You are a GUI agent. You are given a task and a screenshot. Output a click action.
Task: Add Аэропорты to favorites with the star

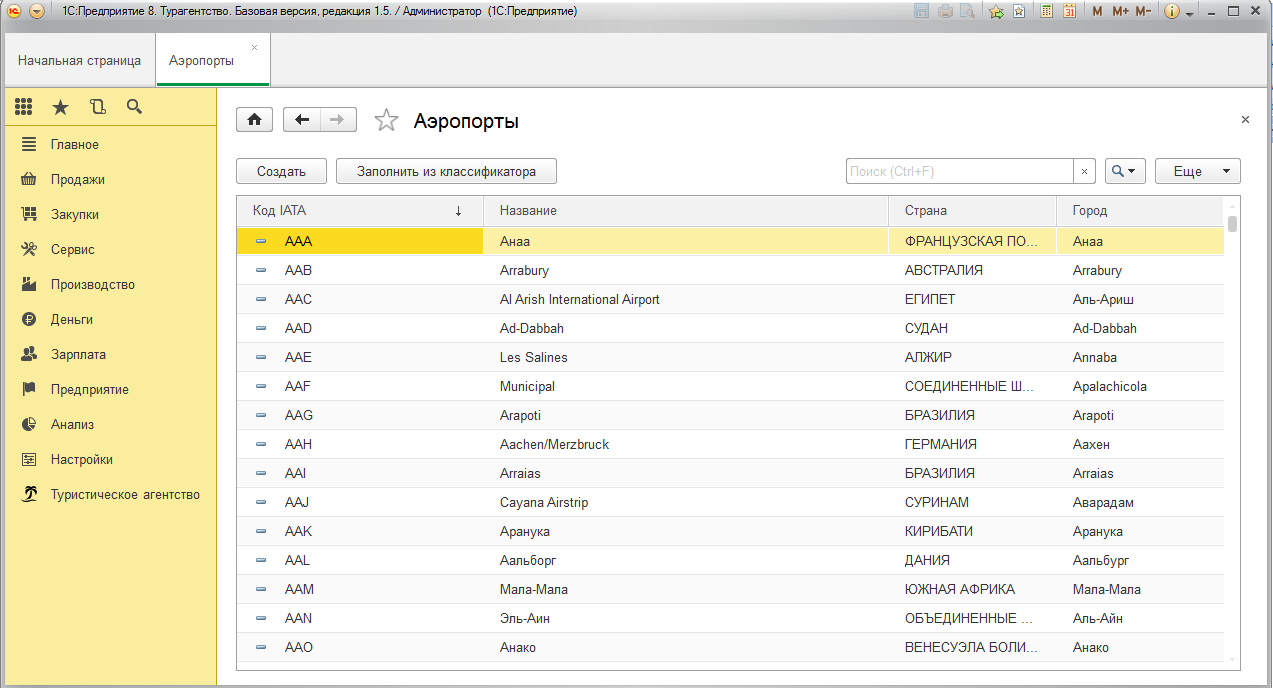pos(386,121)
